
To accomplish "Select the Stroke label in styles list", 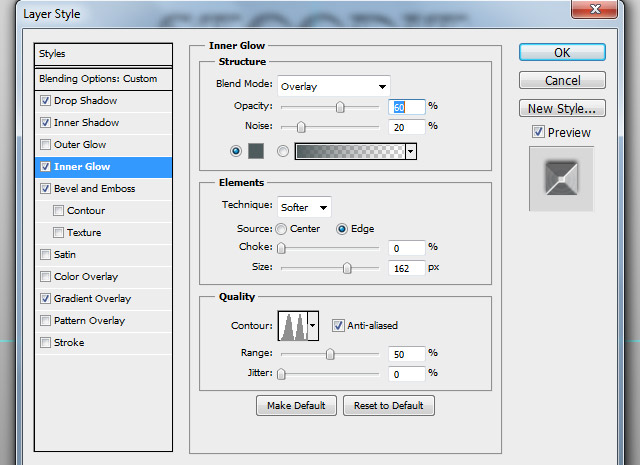I will (x=69, y=343).
